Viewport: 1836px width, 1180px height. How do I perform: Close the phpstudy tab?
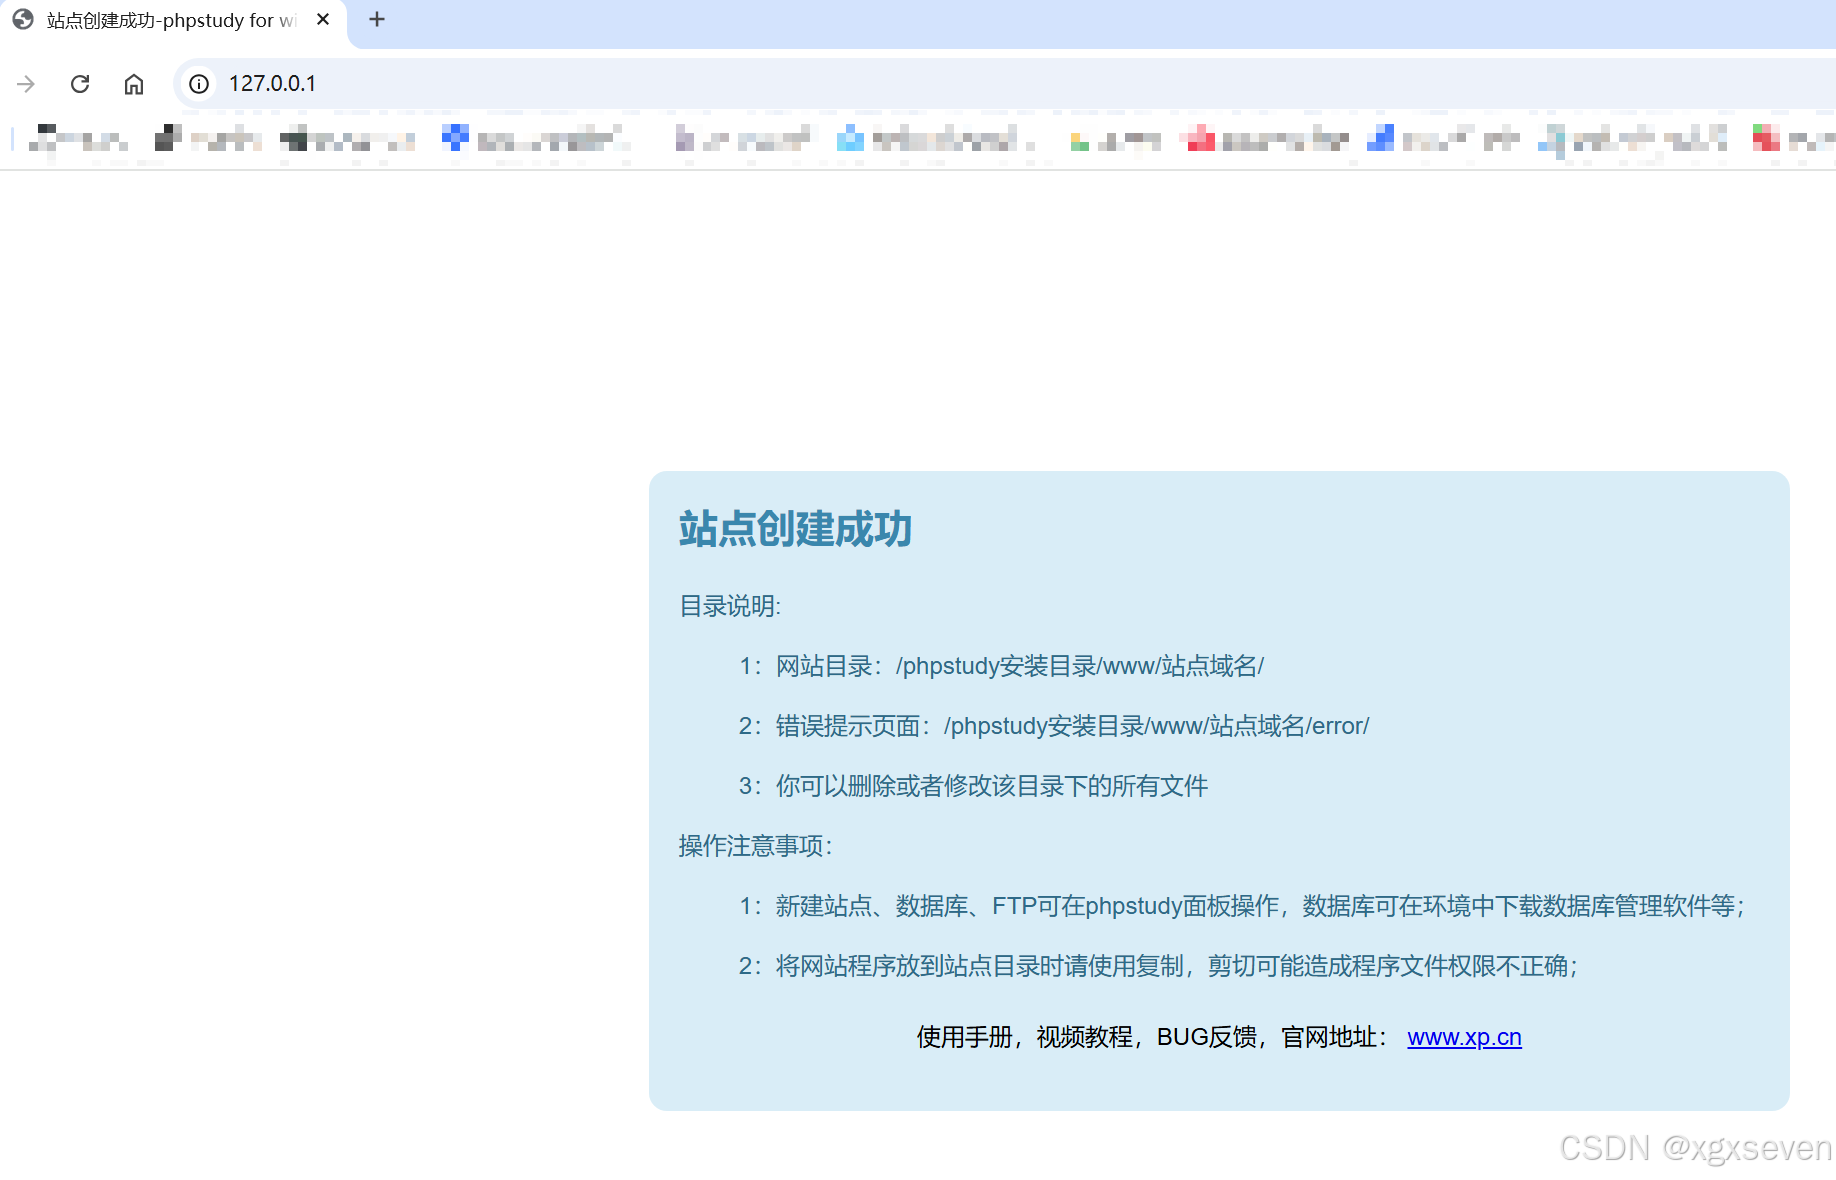click(x=323, y=19)
